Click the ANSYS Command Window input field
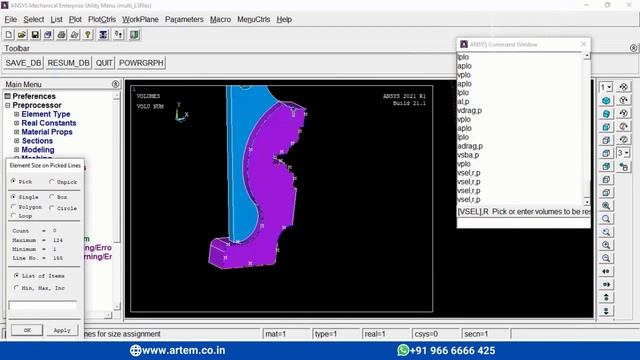This screenshot has height=360, width=640. [523, 222]
